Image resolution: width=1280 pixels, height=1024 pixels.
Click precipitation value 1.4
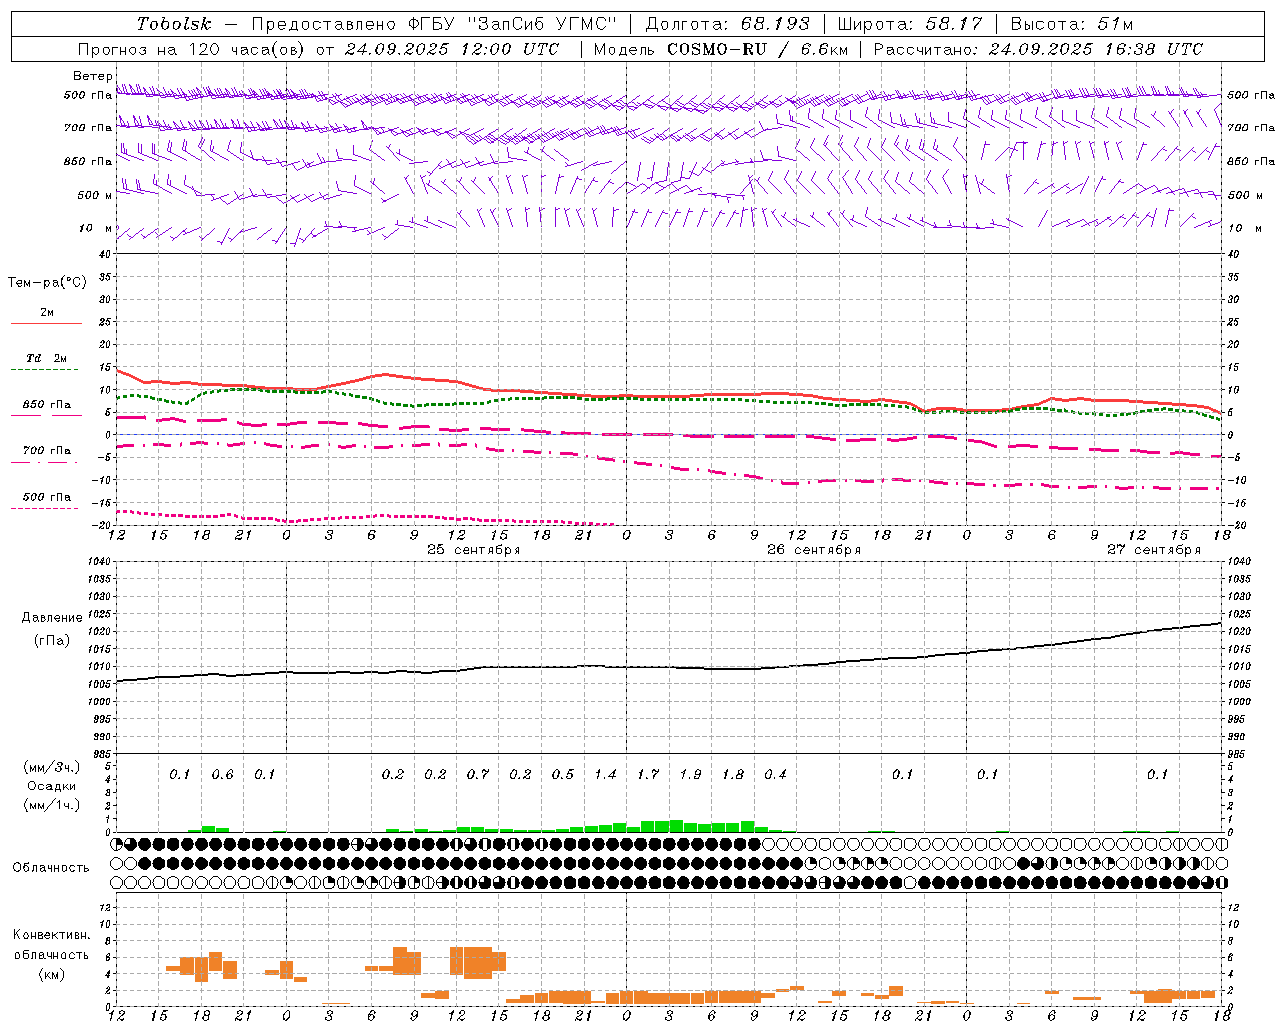tap(605, 775)
